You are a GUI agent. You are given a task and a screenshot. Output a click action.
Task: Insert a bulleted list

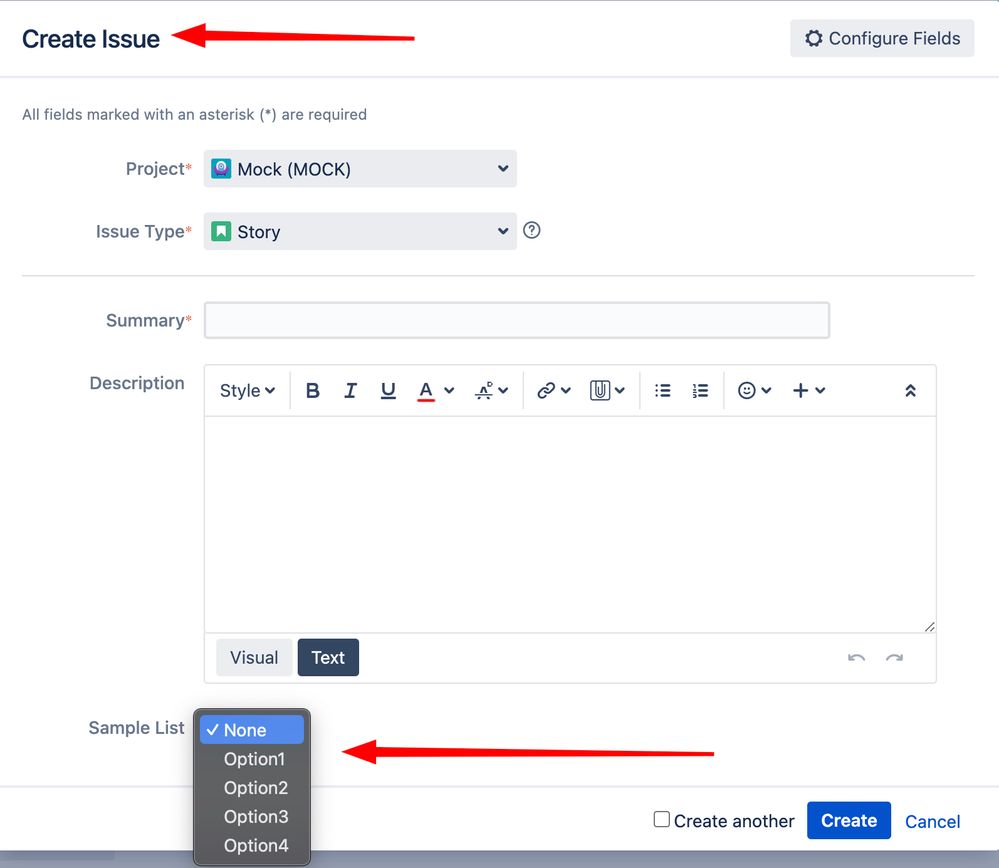[x=663, y=390]
